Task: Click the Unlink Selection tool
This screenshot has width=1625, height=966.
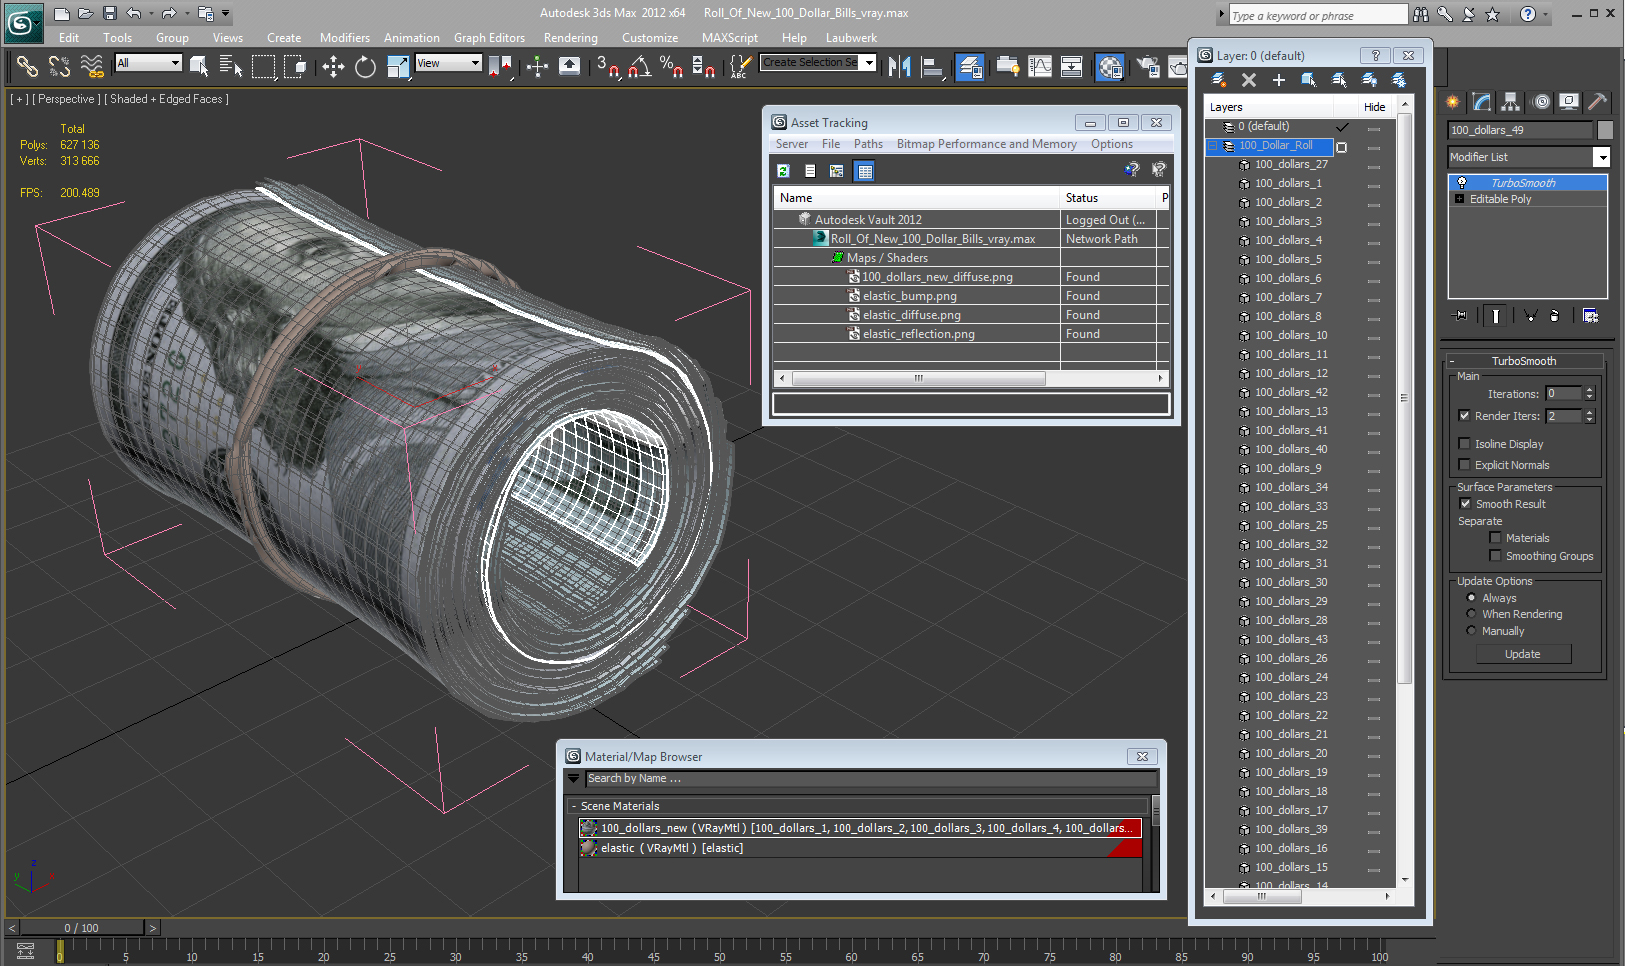Action: pyautogui.click(x=59, y=67)
